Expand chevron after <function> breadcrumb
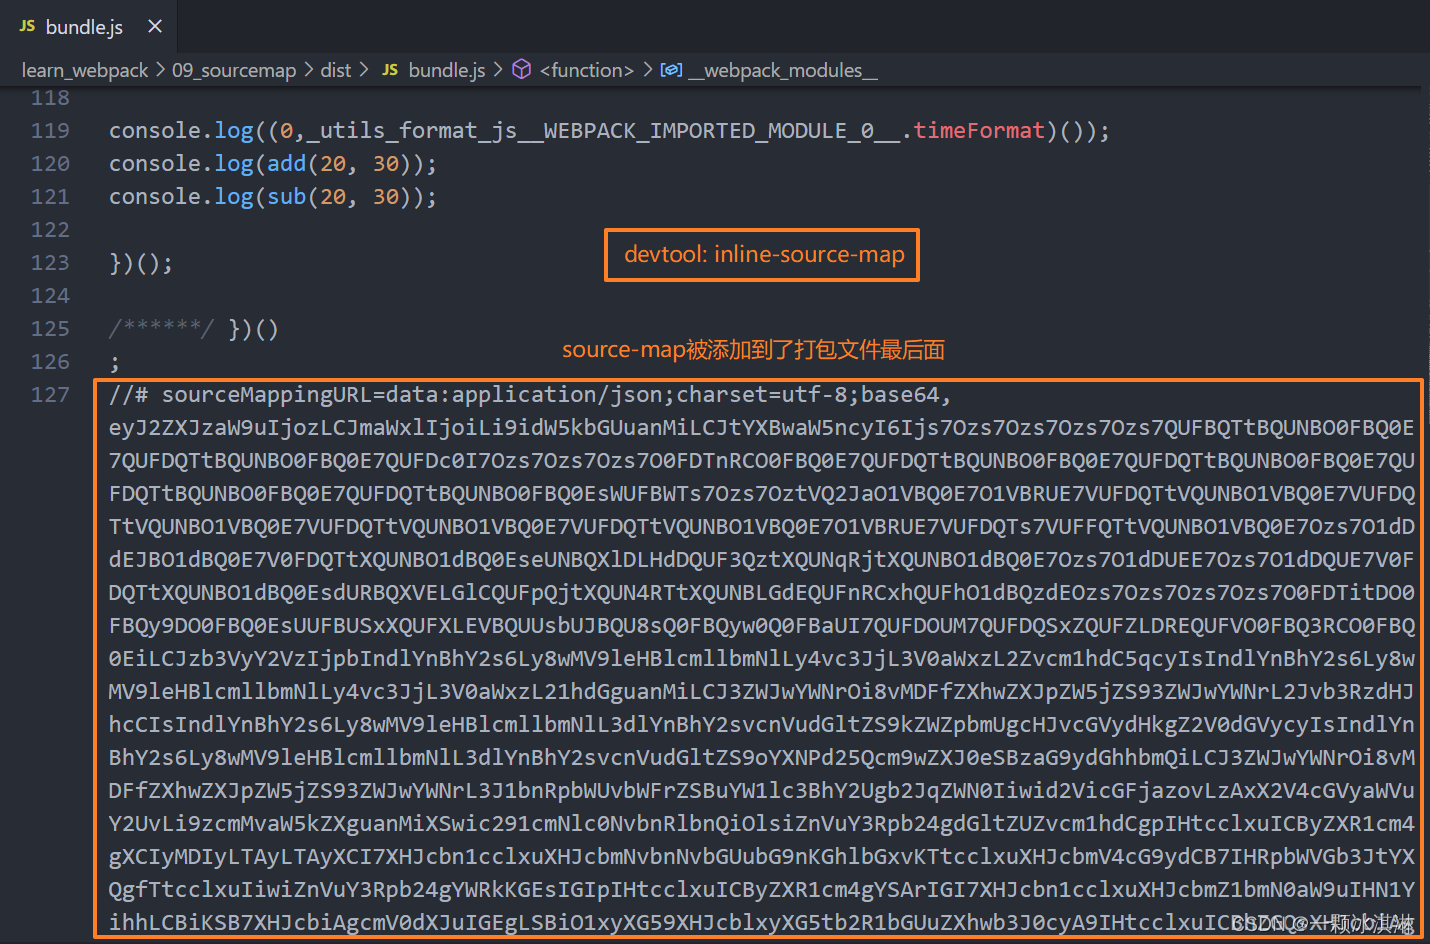Viewport: 1430px width, 944px height. (x=647, y=70)
